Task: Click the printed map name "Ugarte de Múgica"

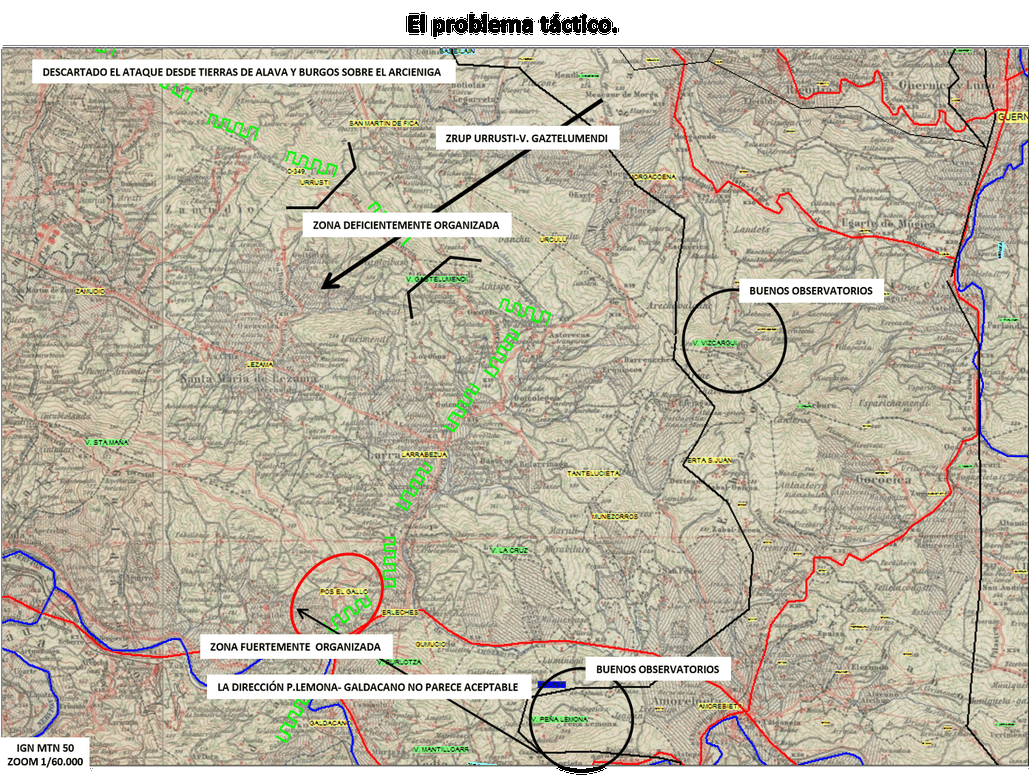Action: [x=888, y=224]
